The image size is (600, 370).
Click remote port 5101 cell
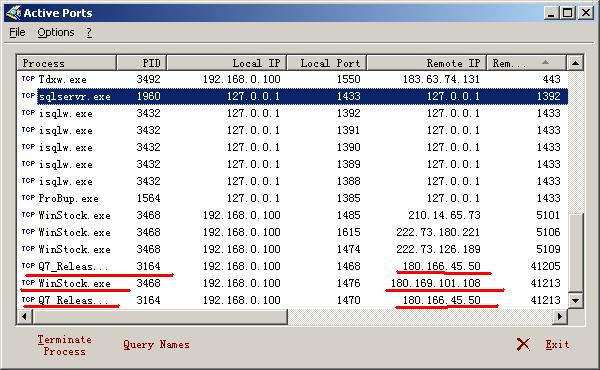click(x=548, y=215)
